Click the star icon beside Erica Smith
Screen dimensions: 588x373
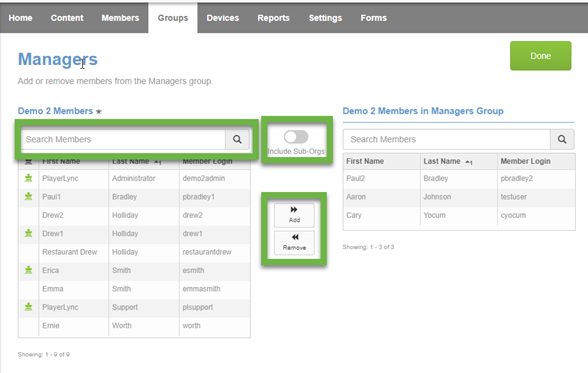(x=28, y=270)
